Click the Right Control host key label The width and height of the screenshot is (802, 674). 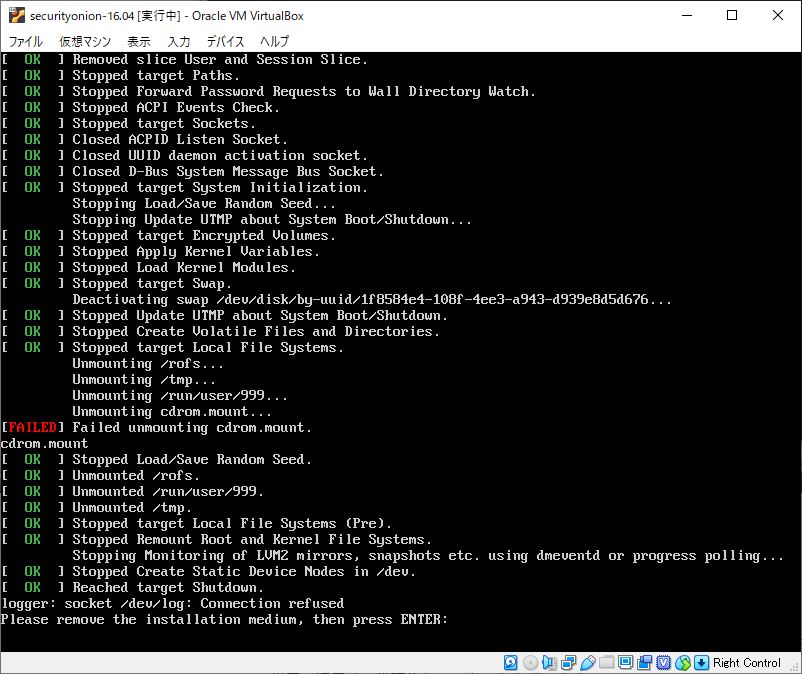746,663
